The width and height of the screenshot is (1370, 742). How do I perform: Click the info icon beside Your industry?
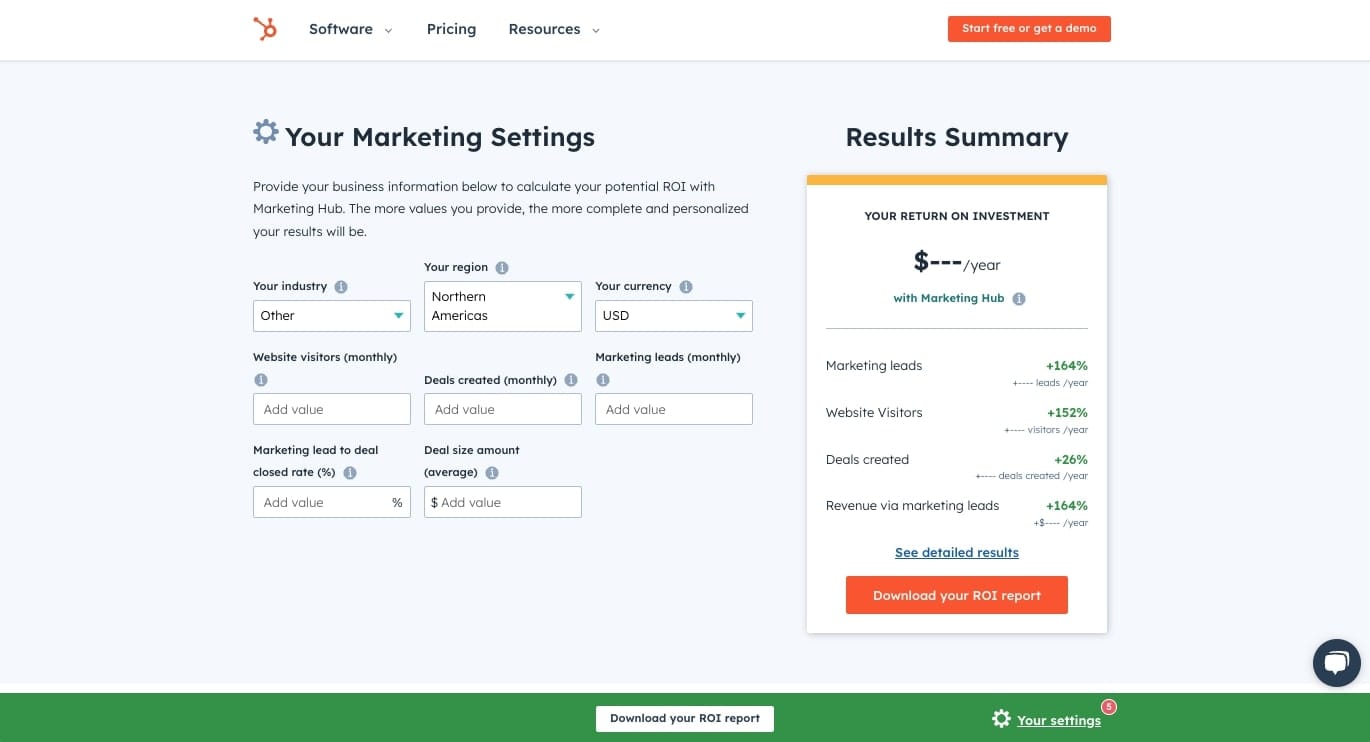[341, 286]
